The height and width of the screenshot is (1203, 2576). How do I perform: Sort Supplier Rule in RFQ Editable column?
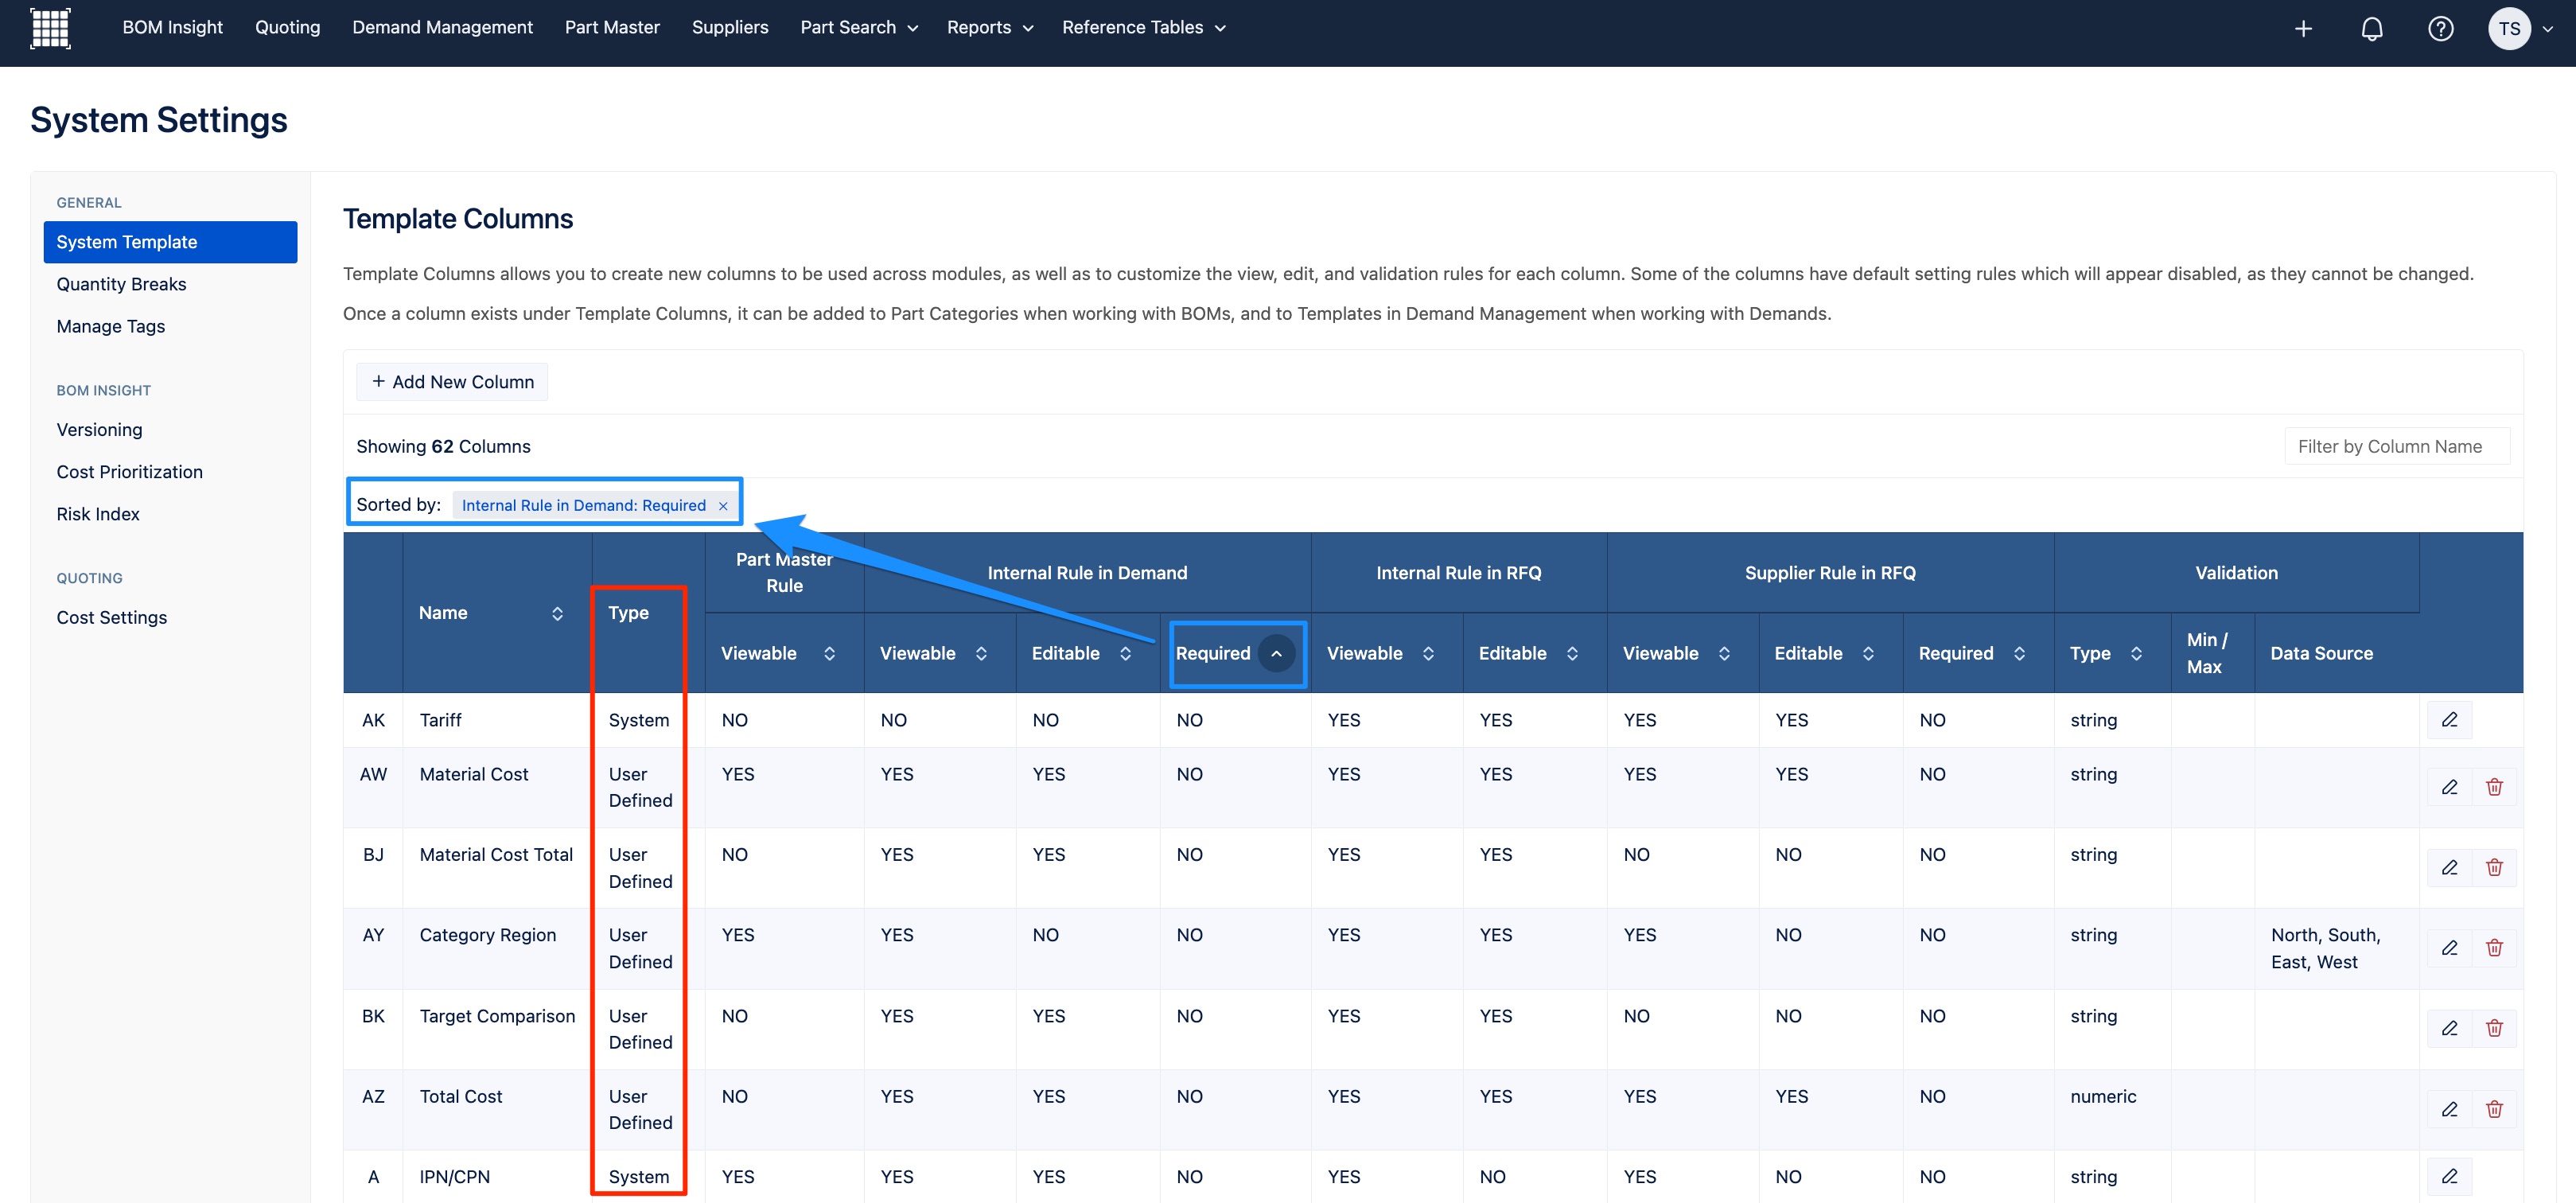tap(1868, 653)
